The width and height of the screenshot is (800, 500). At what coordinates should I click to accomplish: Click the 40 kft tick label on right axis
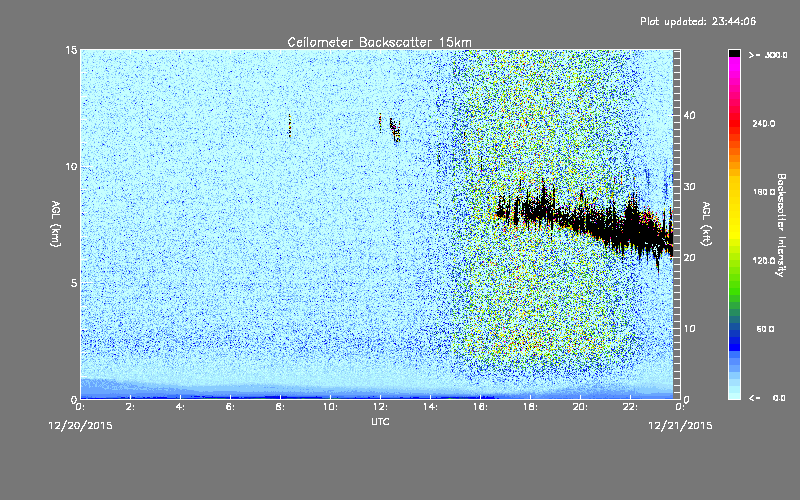[x=689, y=115]
